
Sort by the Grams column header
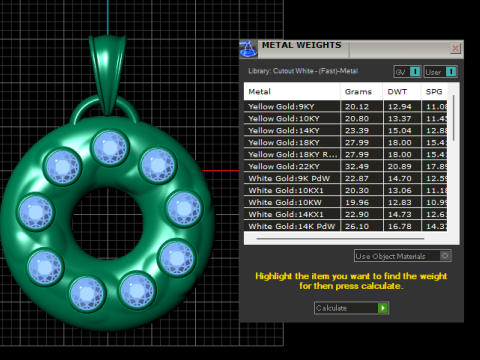tap(362, 92)
